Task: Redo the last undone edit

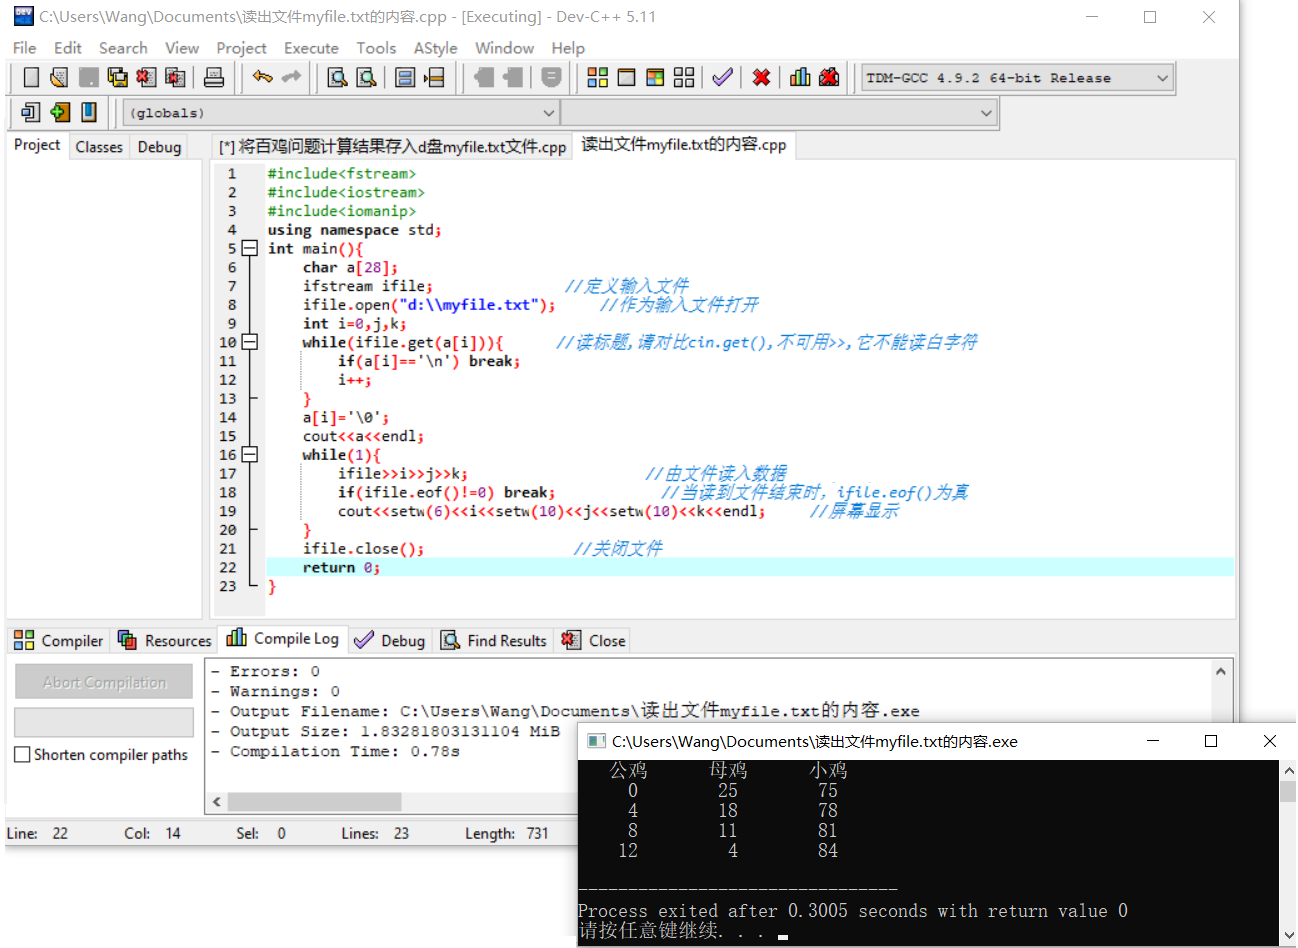Action: point(288,77)
